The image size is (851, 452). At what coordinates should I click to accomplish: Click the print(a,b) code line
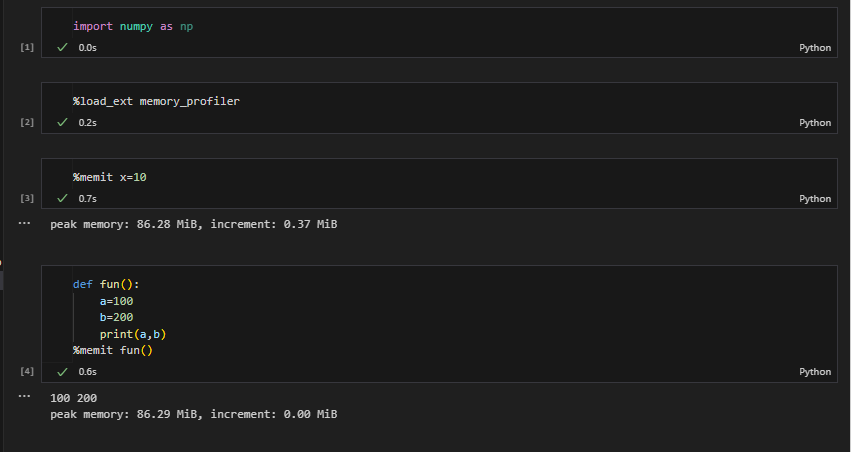[133, 334]
